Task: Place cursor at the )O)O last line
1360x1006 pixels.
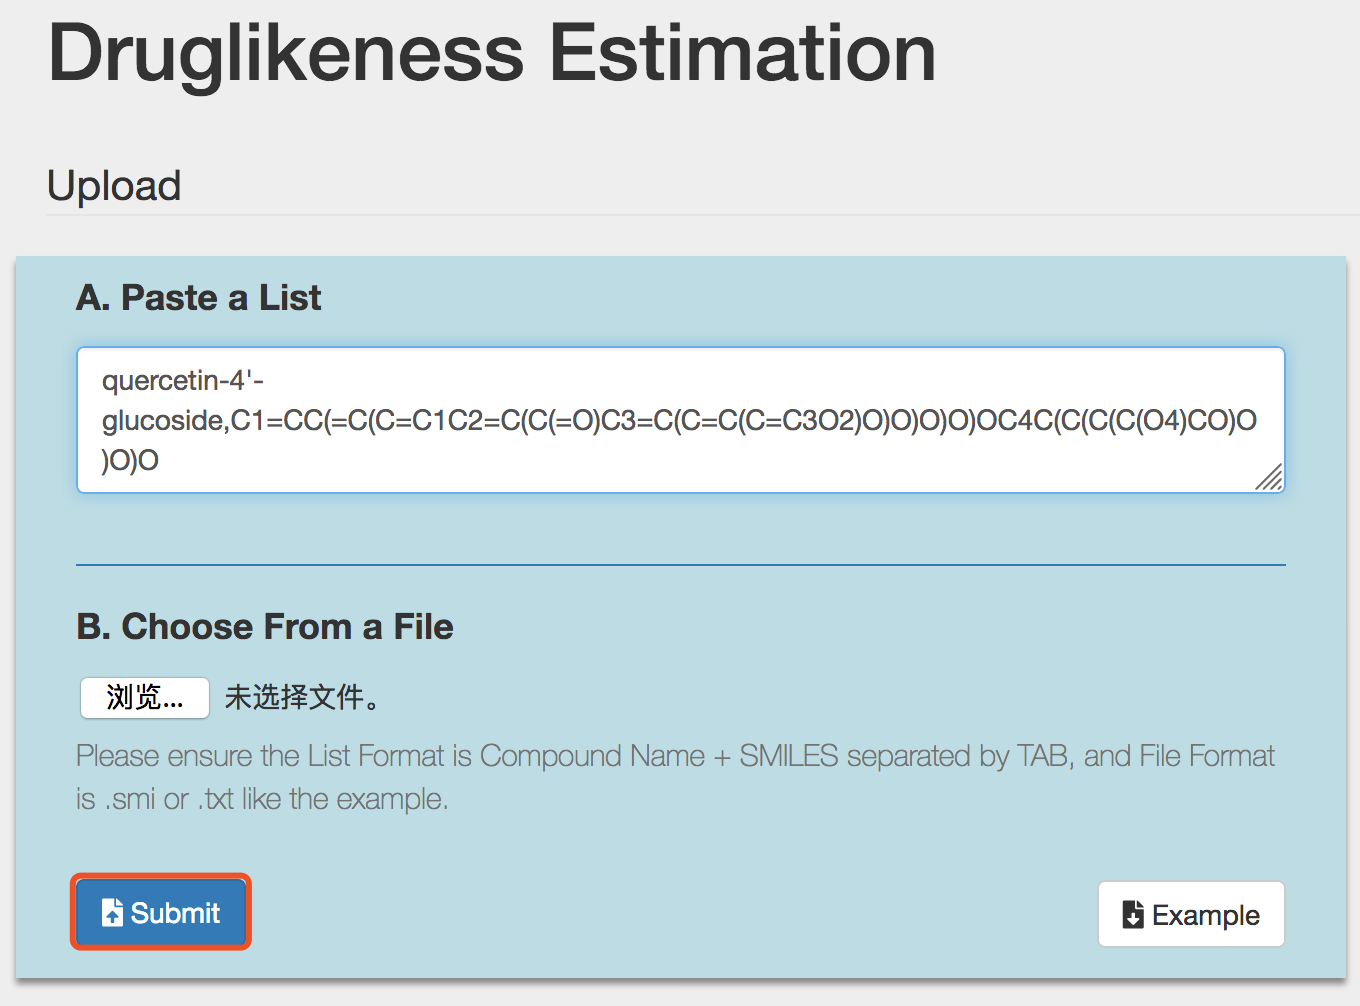Action: coord(130,460)
